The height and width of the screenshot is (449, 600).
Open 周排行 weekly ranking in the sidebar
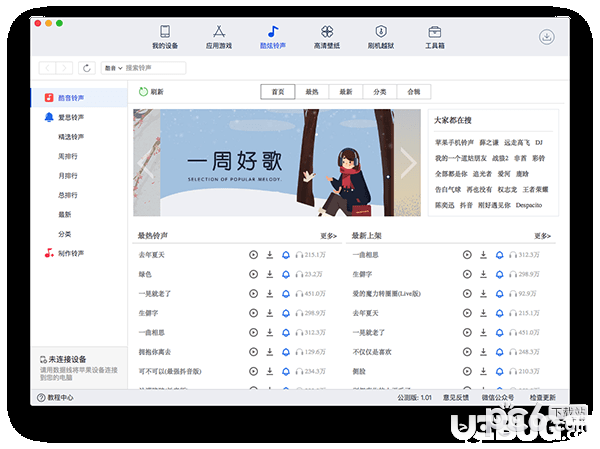[68, 156]
